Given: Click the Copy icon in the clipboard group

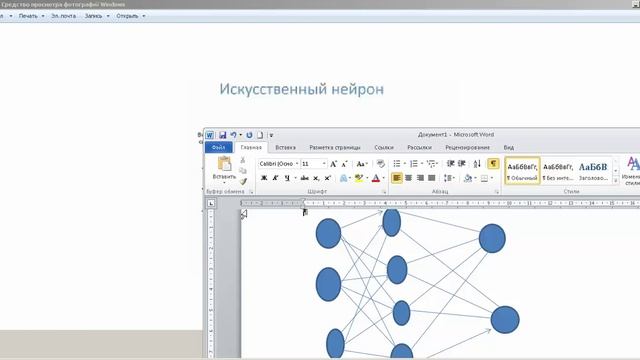Looking at the screenshot, I should 243,171.
